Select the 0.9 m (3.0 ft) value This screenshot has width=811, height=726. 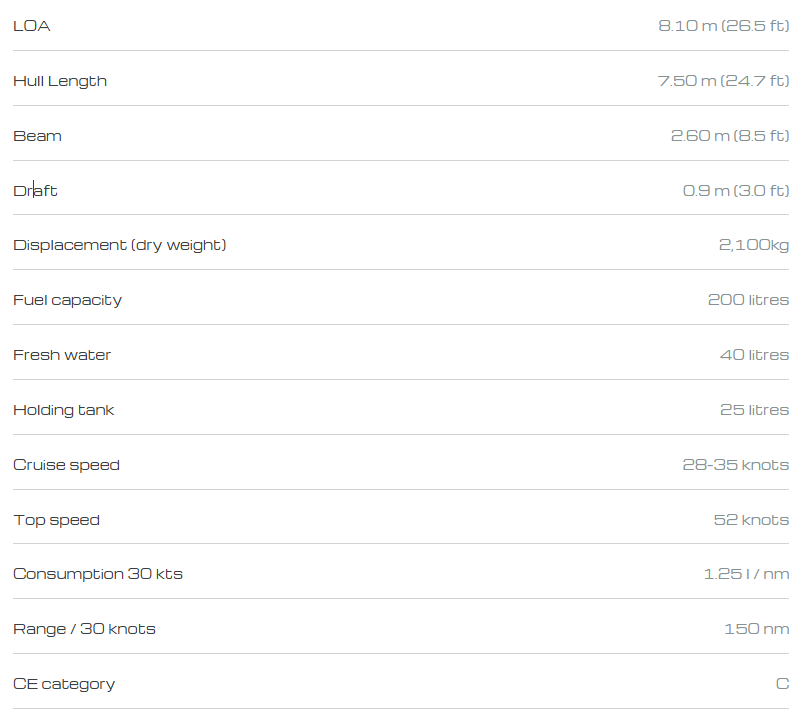tap(736, 190)
